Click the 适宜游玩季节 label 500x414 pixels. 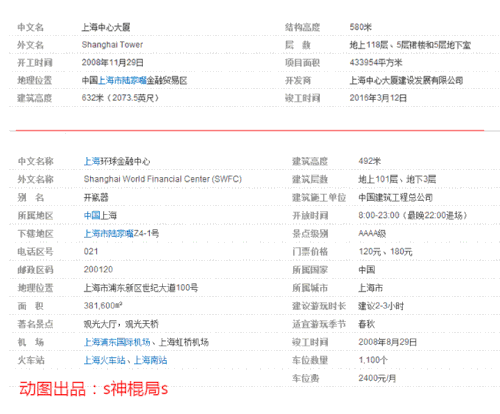tap(319, 324)
